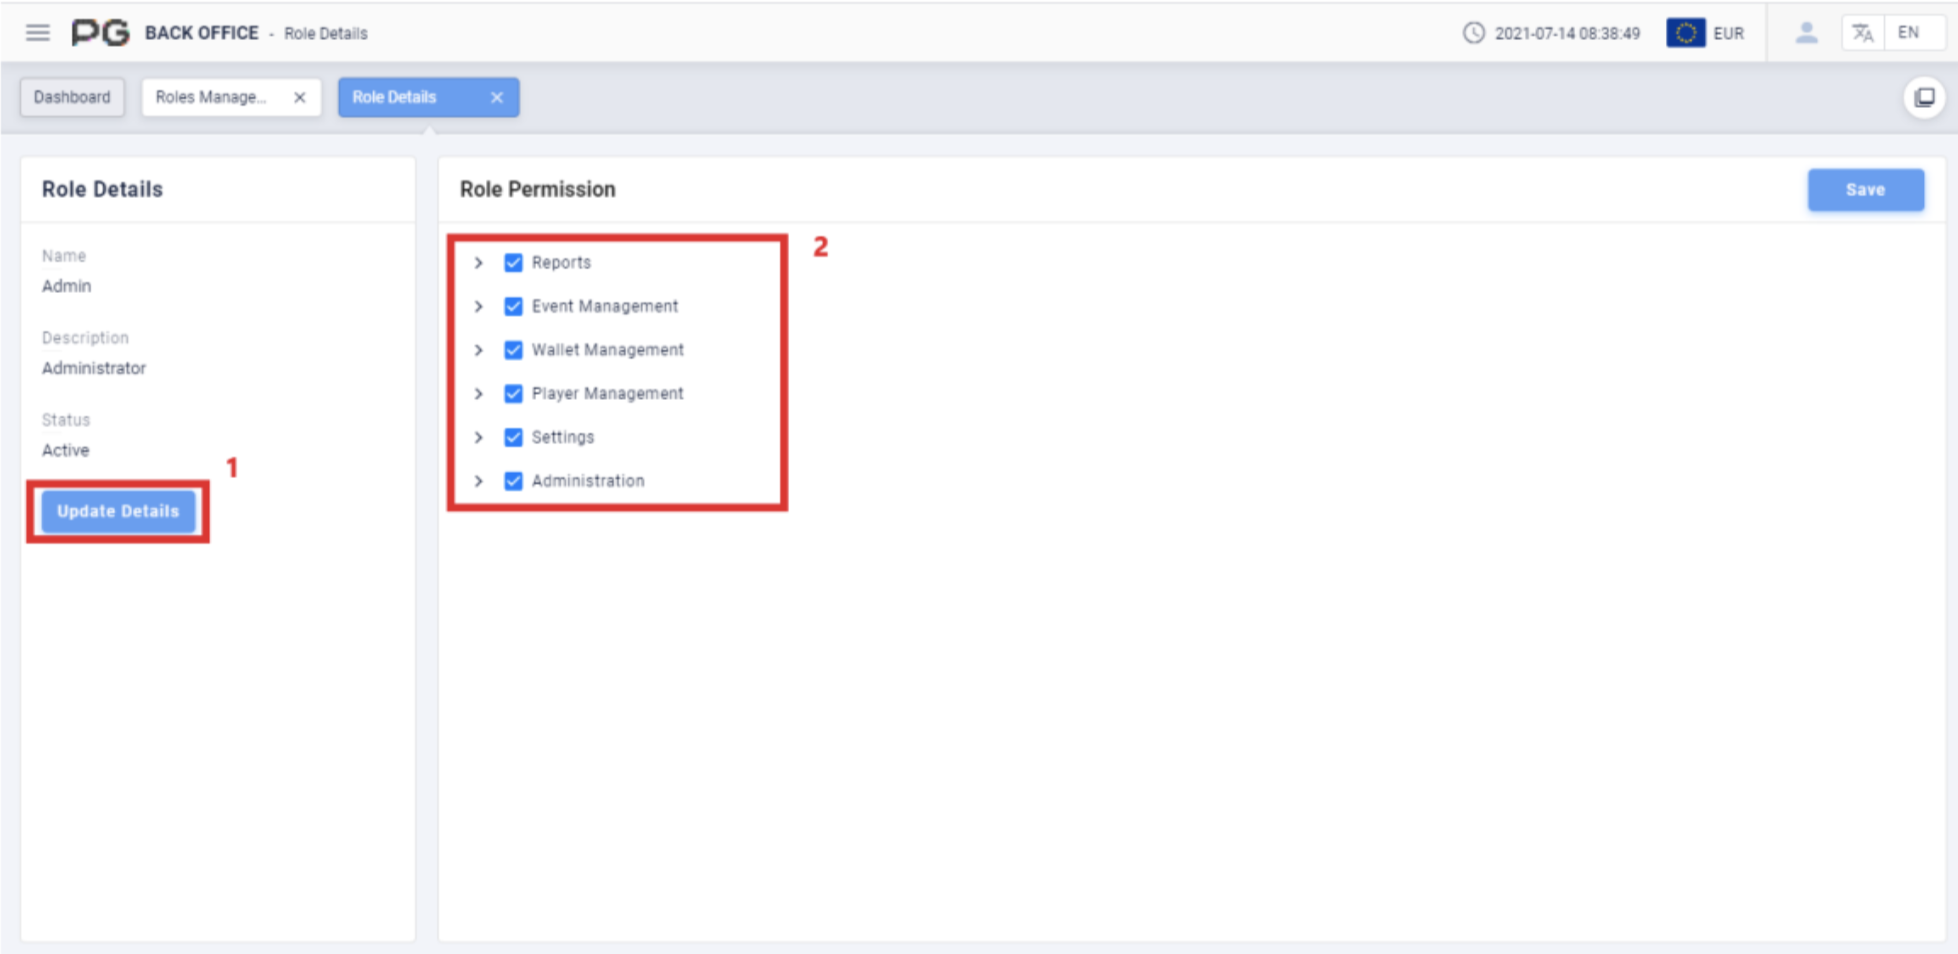Open the hamburger navigation menu
This screenshot has height=954, width=1958.
tap(37, 32)
